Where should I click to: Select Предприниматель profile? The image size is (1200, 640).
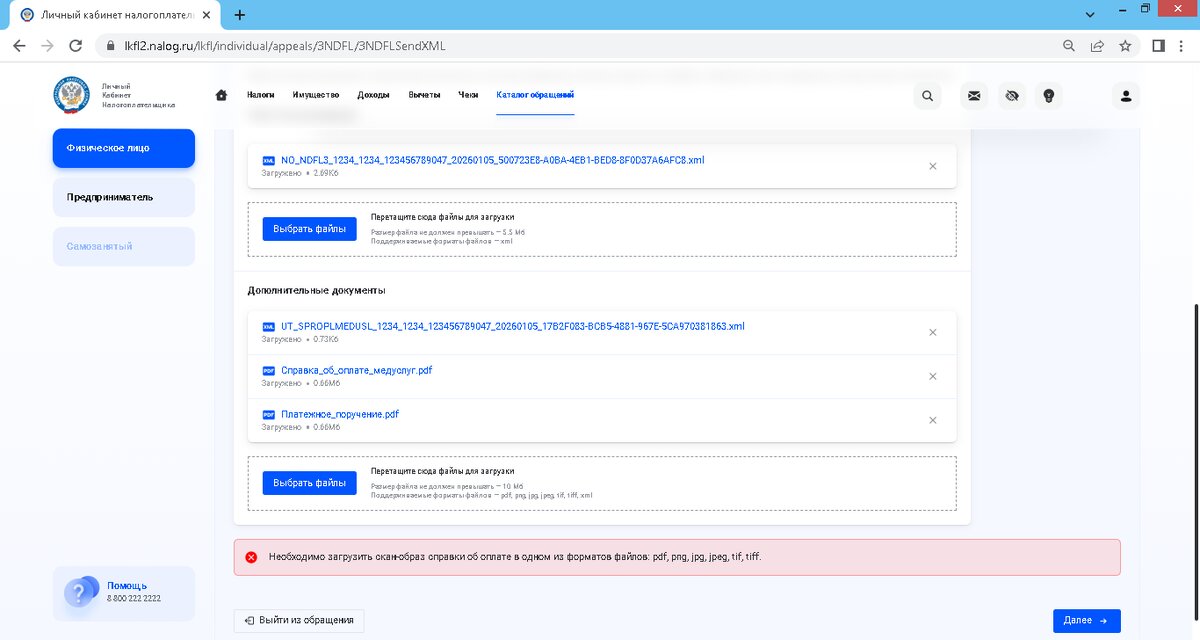click(x=124, y=197)
